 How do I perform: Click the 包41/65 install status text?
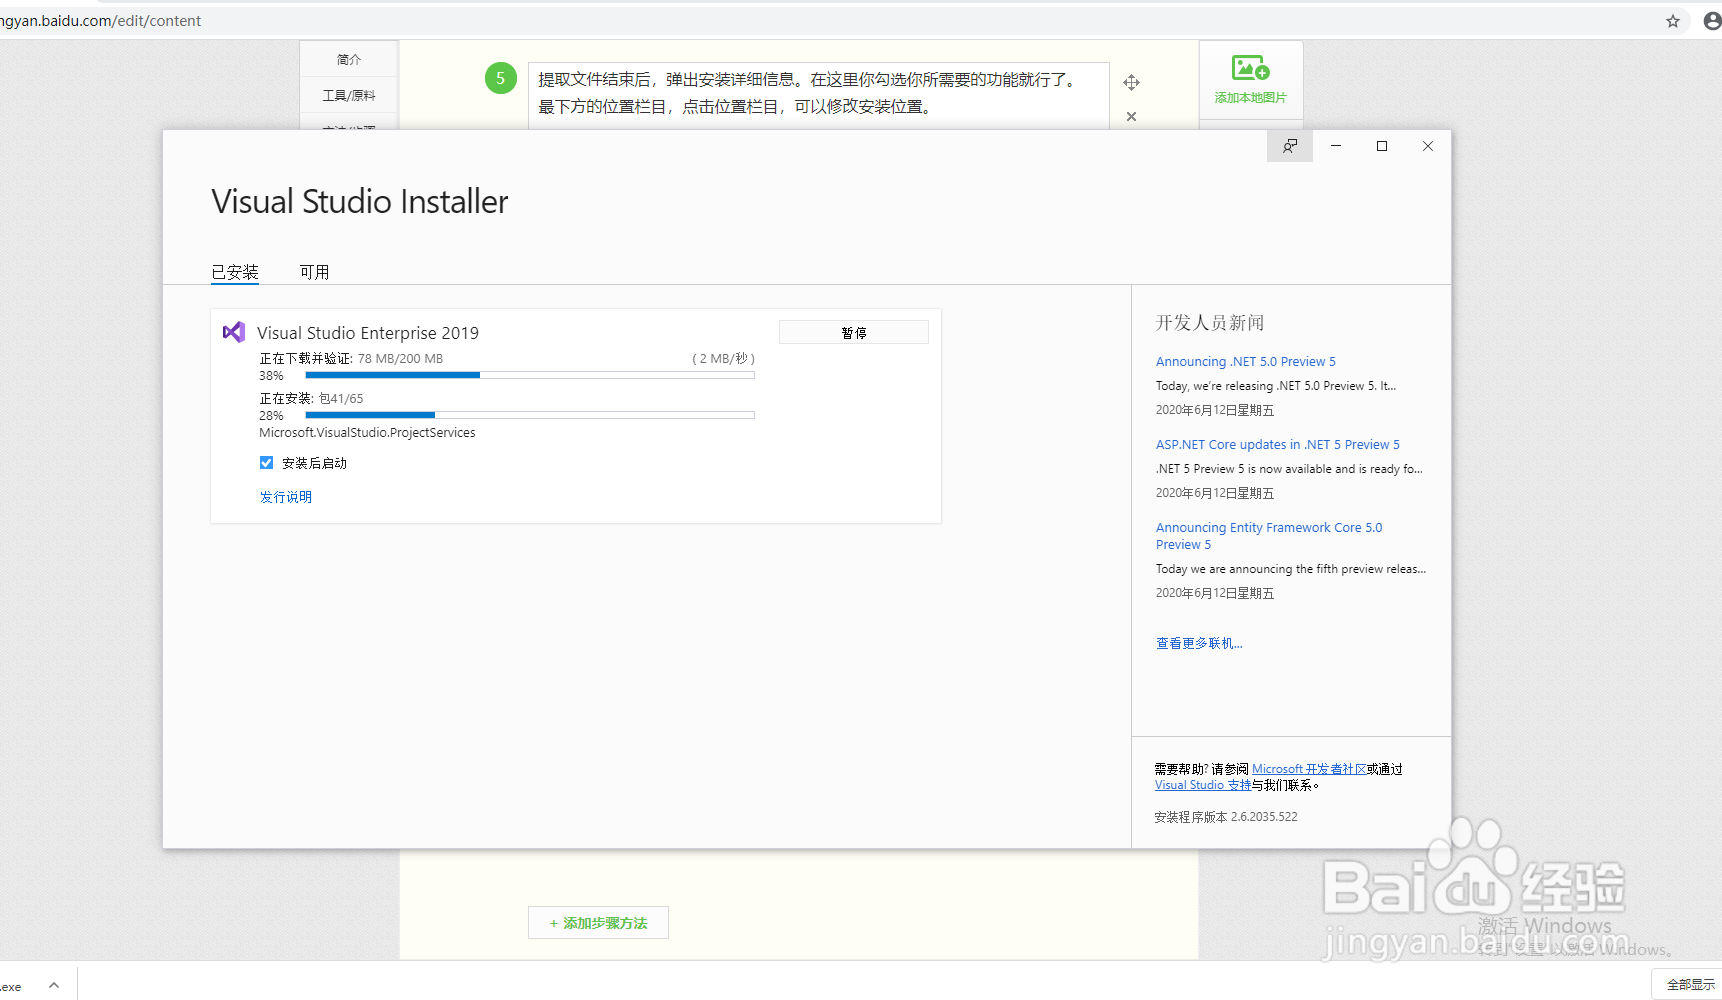pyautogui.click(x=341, y=399)
